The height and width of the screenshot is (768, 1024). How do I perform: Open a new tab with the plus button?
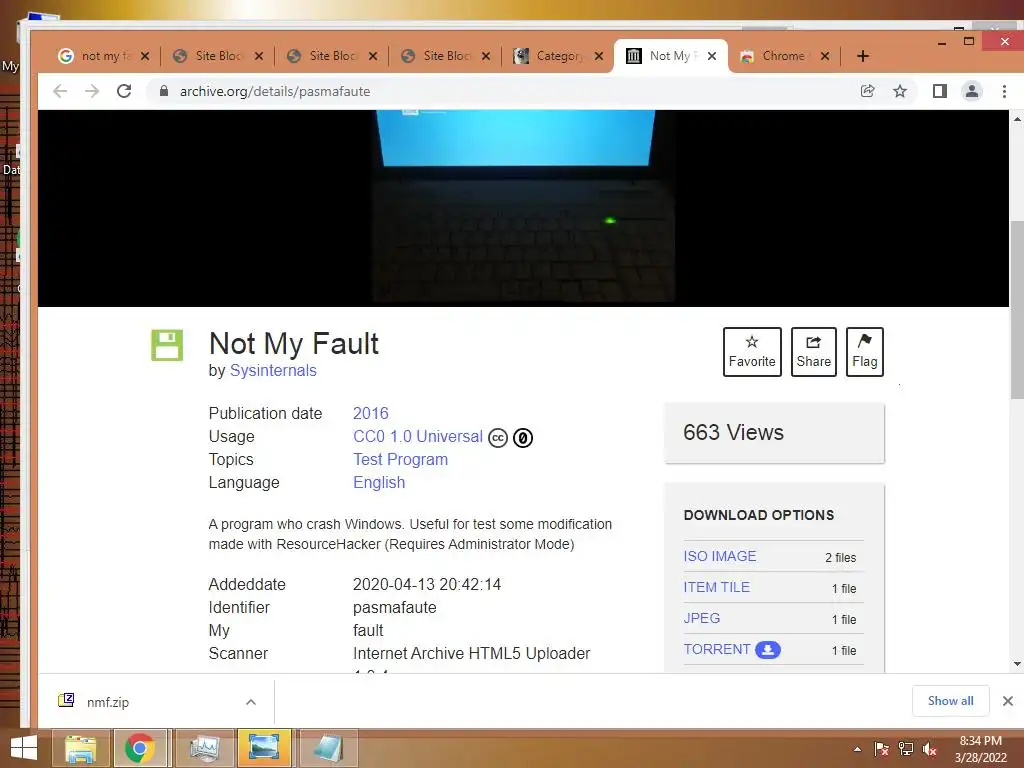(x=863, y=56)
